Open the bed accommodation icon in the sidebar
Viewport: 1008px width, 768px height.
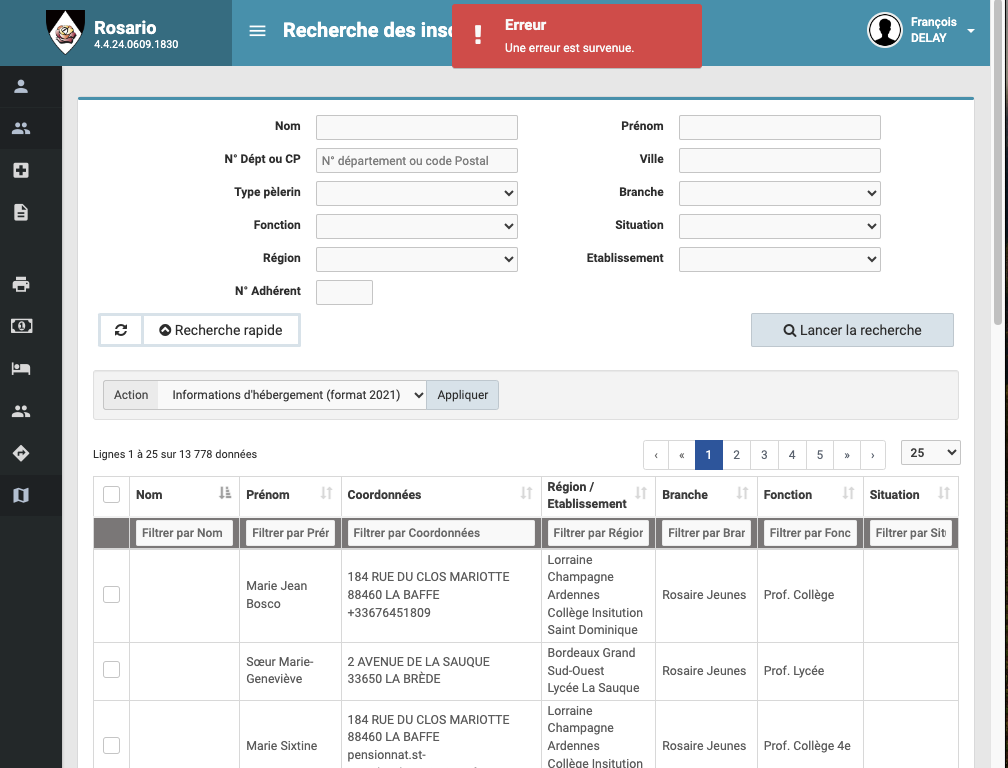[x=20, y=368]
